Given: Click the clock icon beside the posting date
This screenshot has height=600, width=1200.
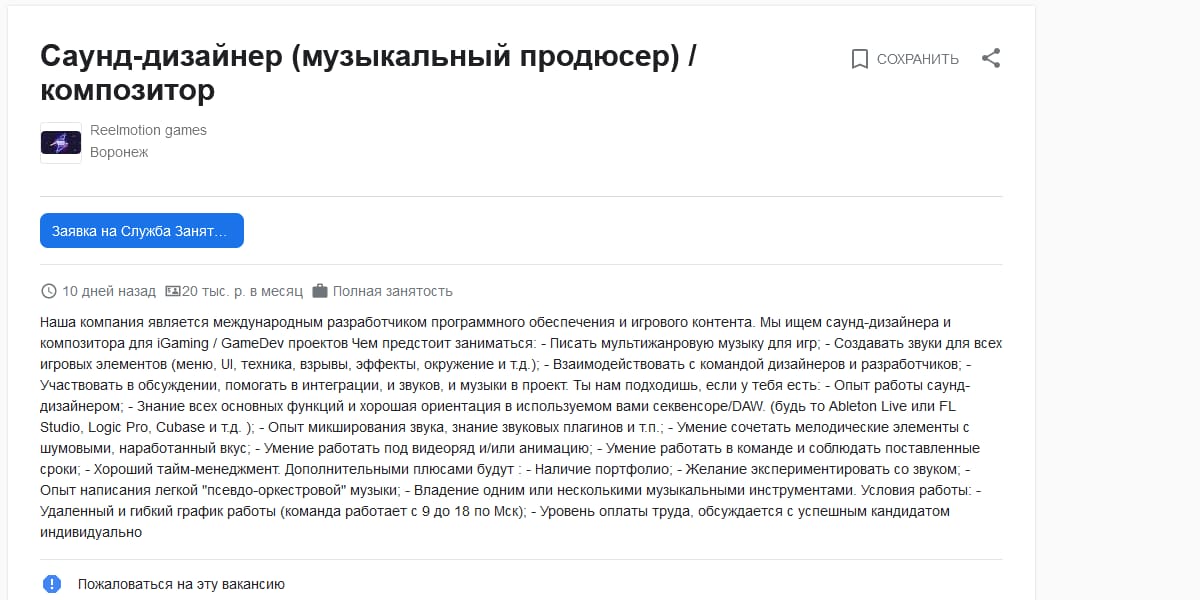Looking at the screenshot, I should click(47, 291).
